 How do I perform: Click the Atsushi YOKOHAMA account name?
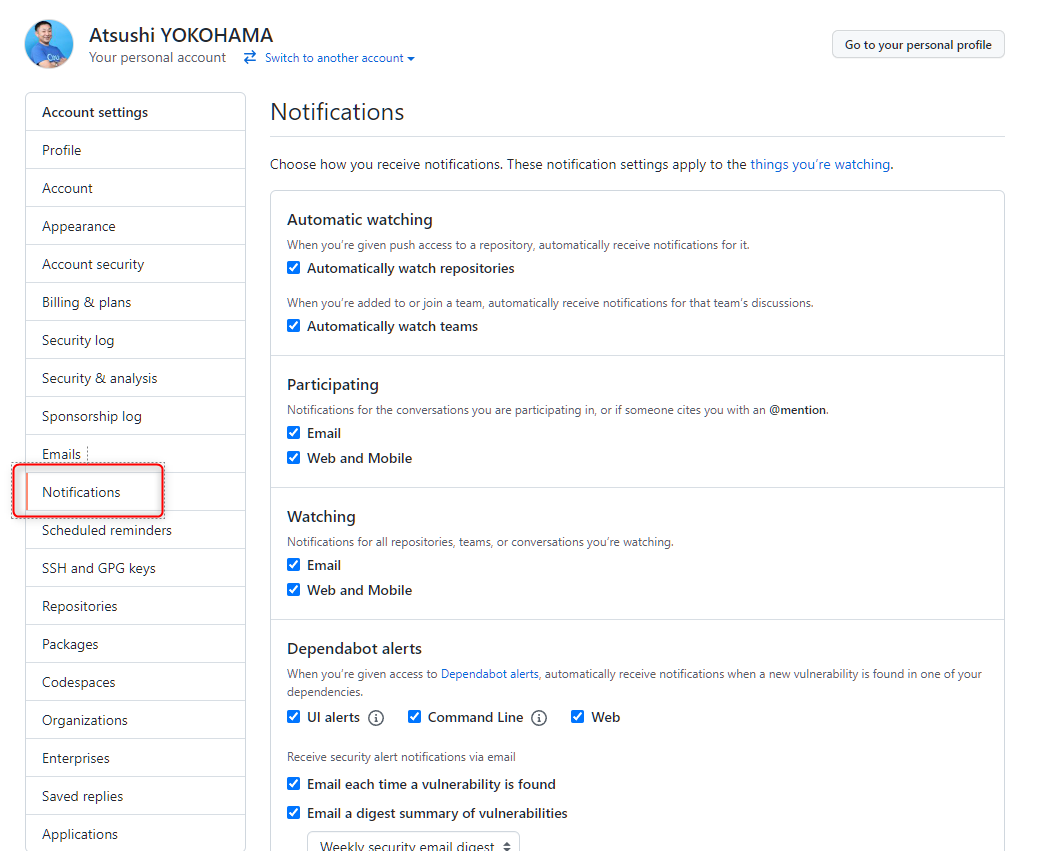click(x=181, y=35)
